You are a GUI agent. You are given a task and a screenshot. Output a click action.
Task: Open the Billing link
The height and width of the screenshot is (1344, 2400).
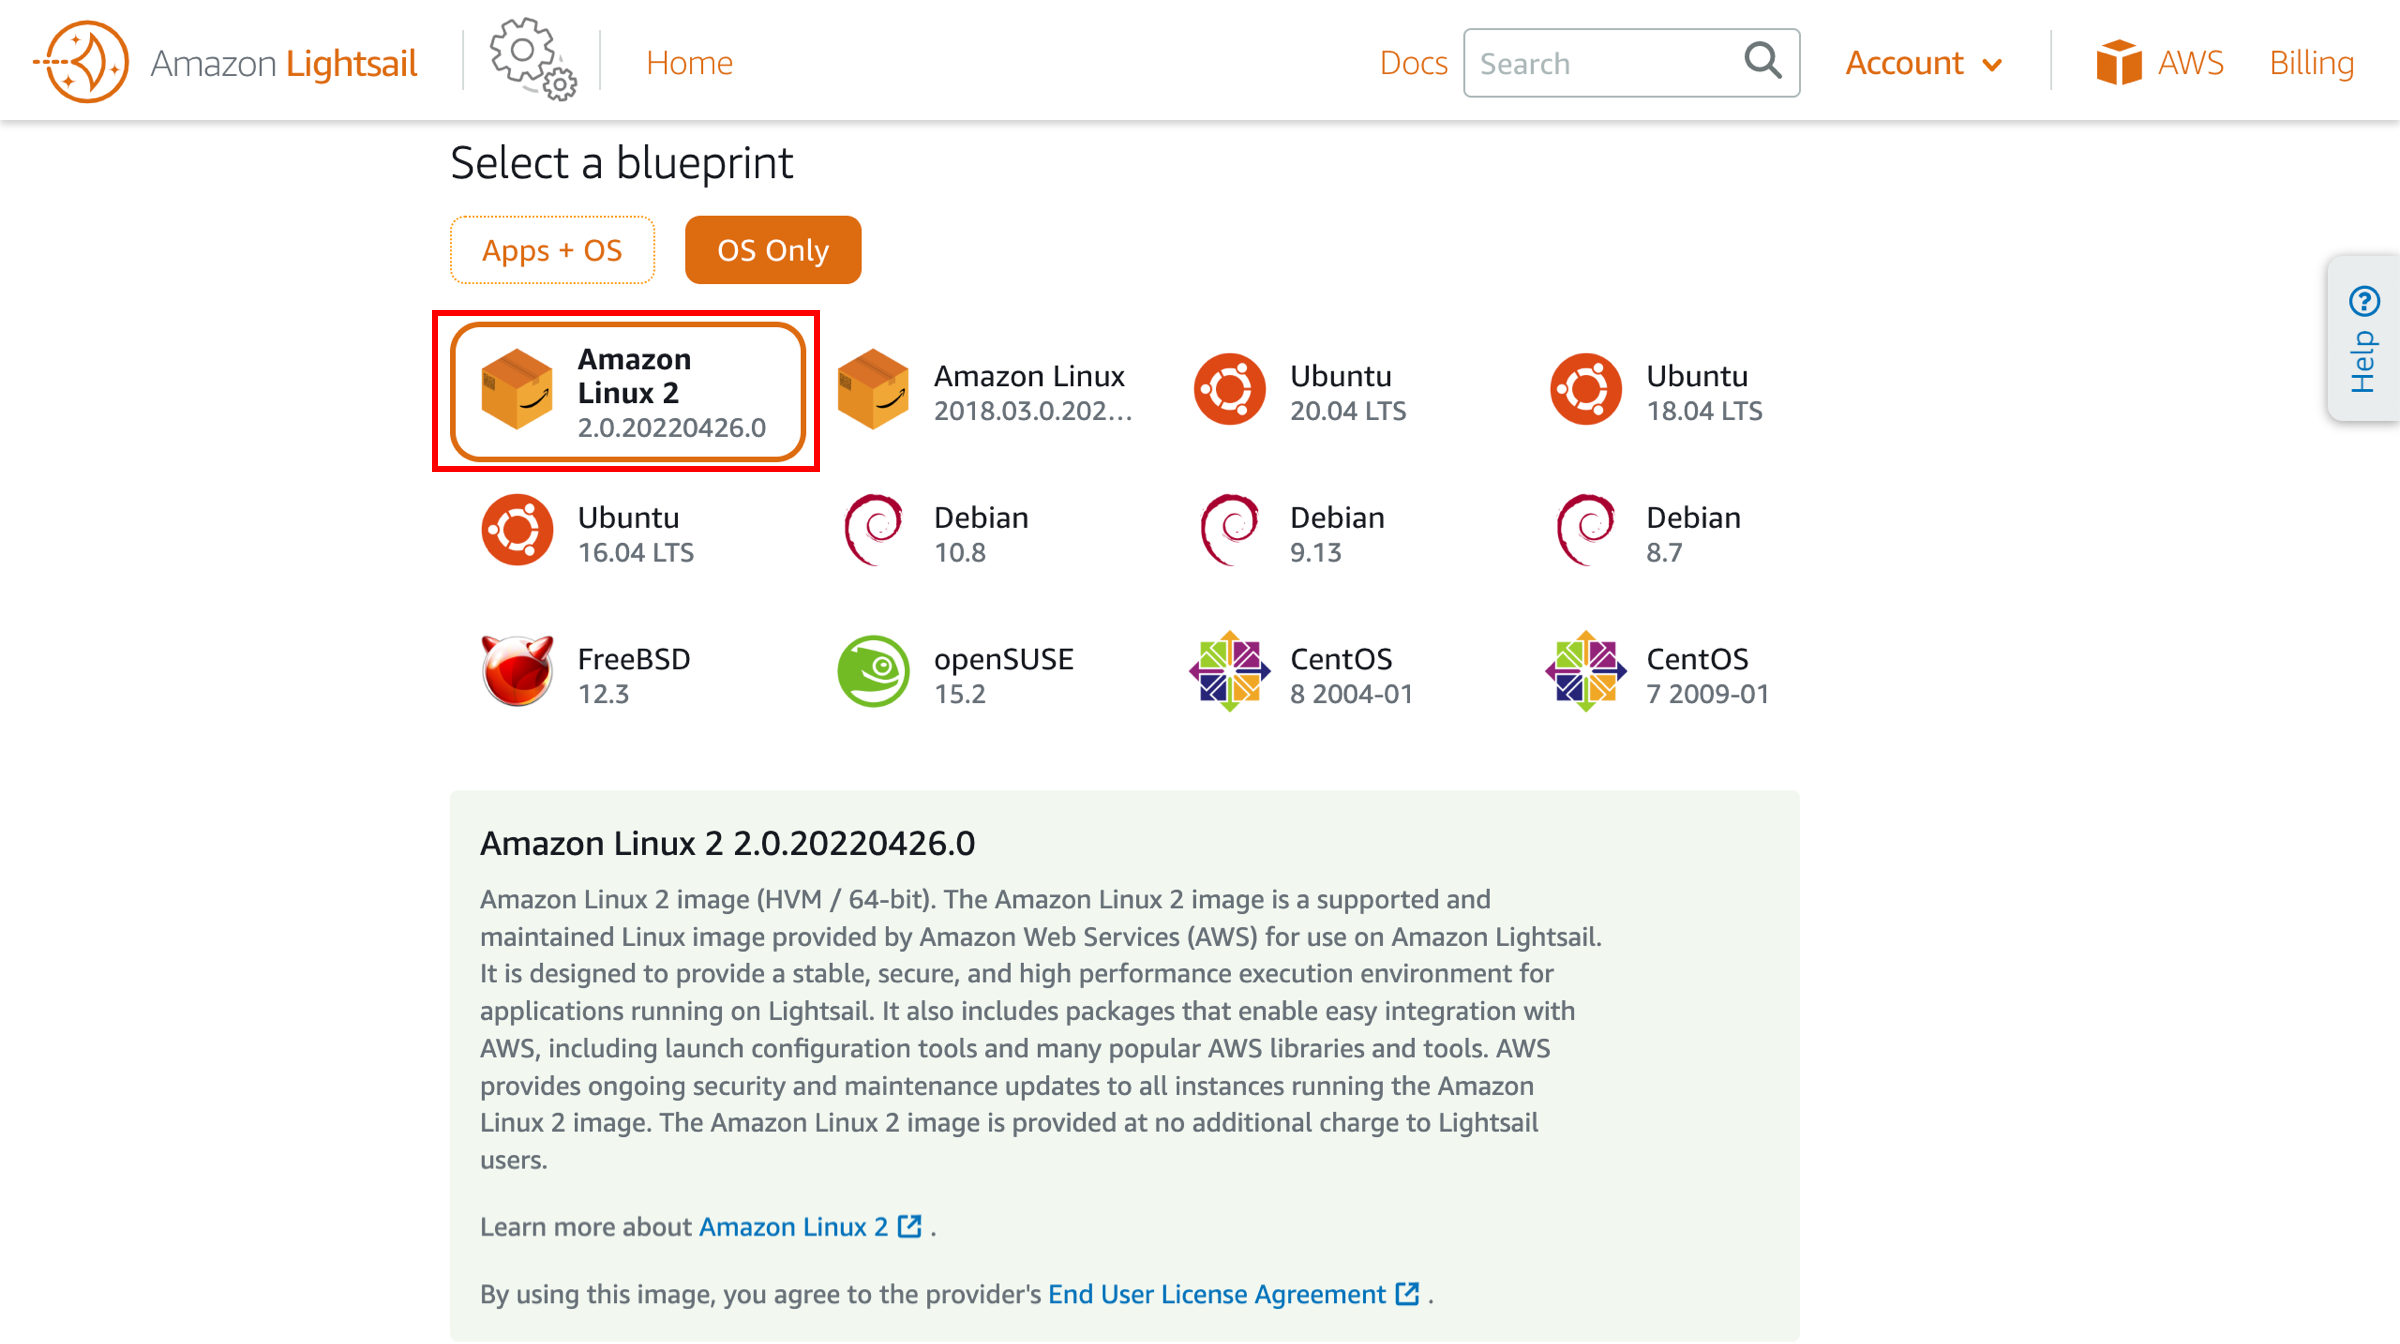pyautogui.click(x=2311, y=62)
